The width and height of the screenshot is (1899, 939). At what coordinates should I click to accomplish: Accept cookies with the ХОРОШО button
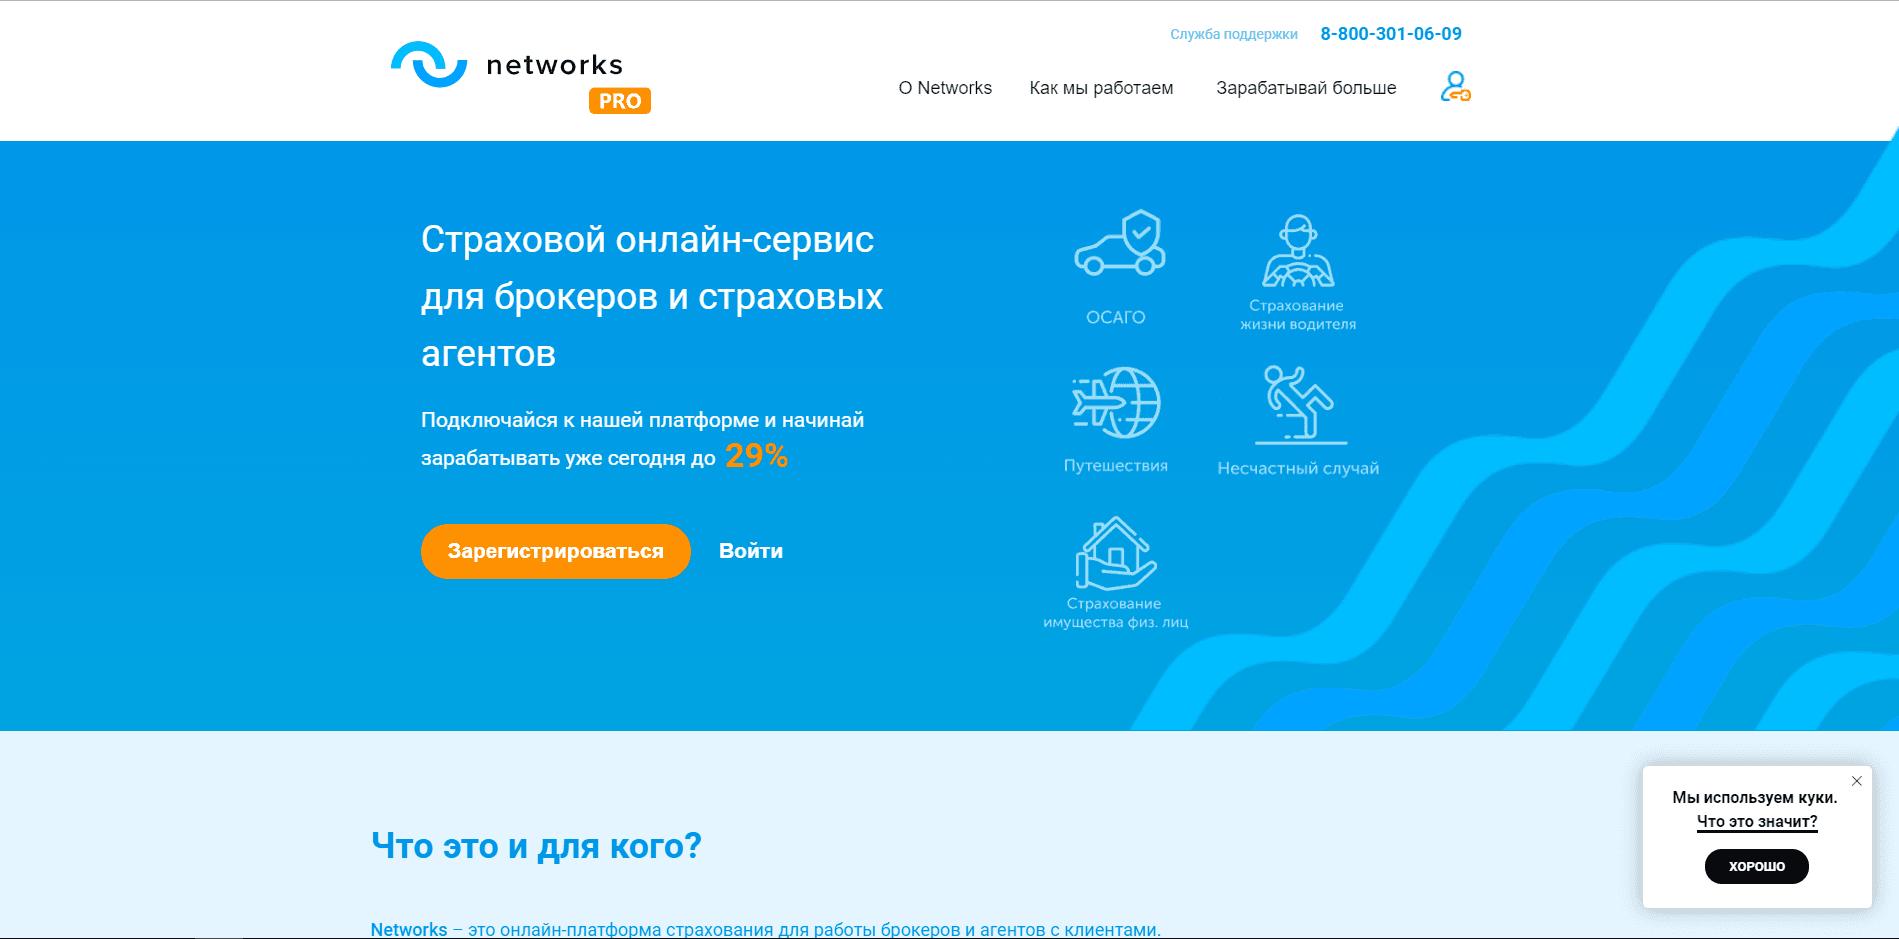(1757, 866)
